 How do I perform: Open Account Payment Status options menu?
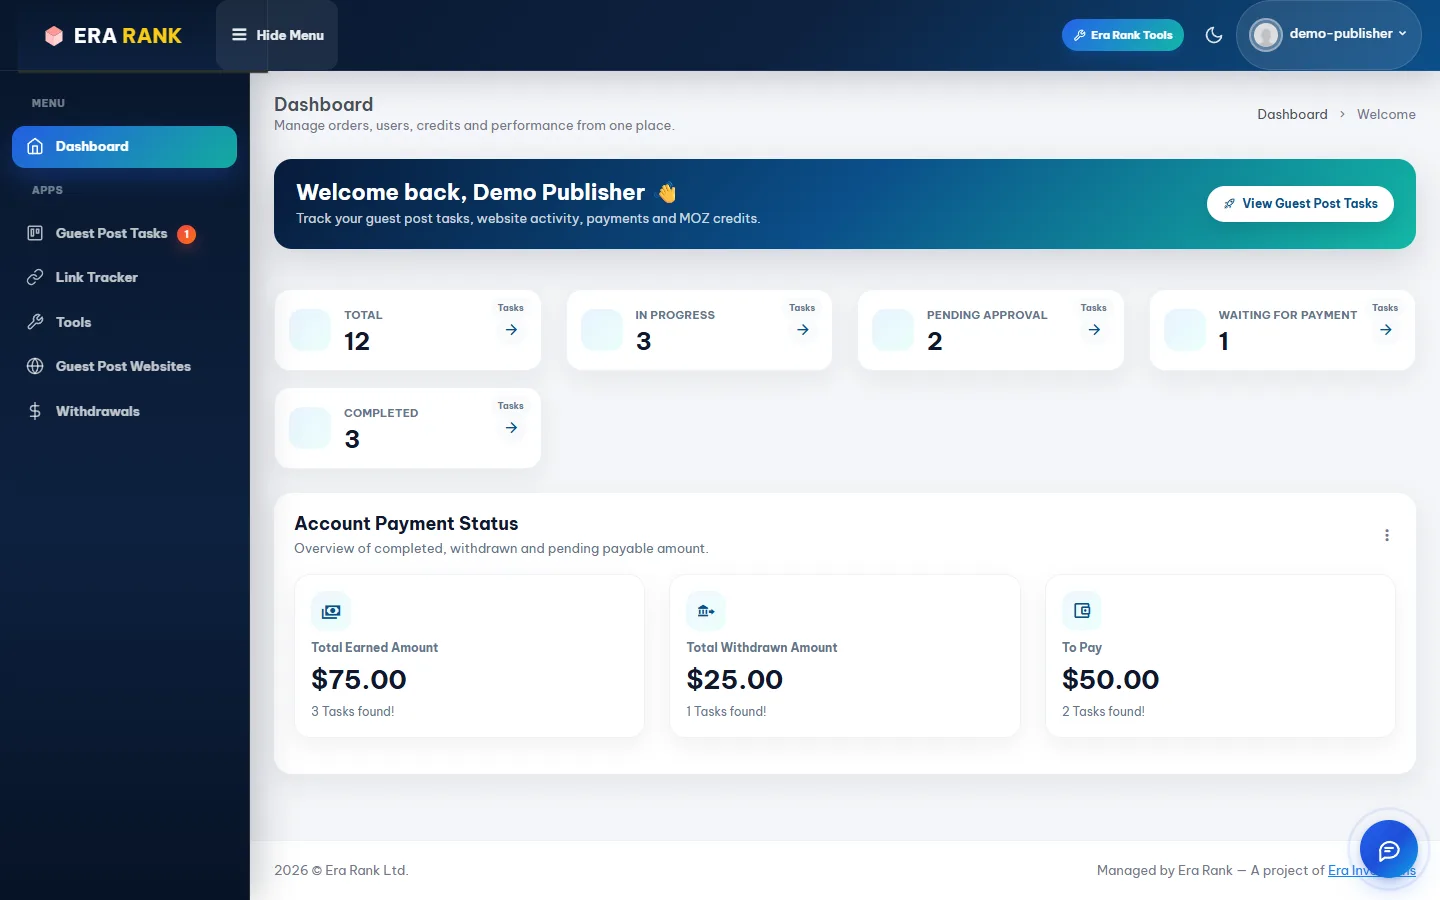point(1387,535)
